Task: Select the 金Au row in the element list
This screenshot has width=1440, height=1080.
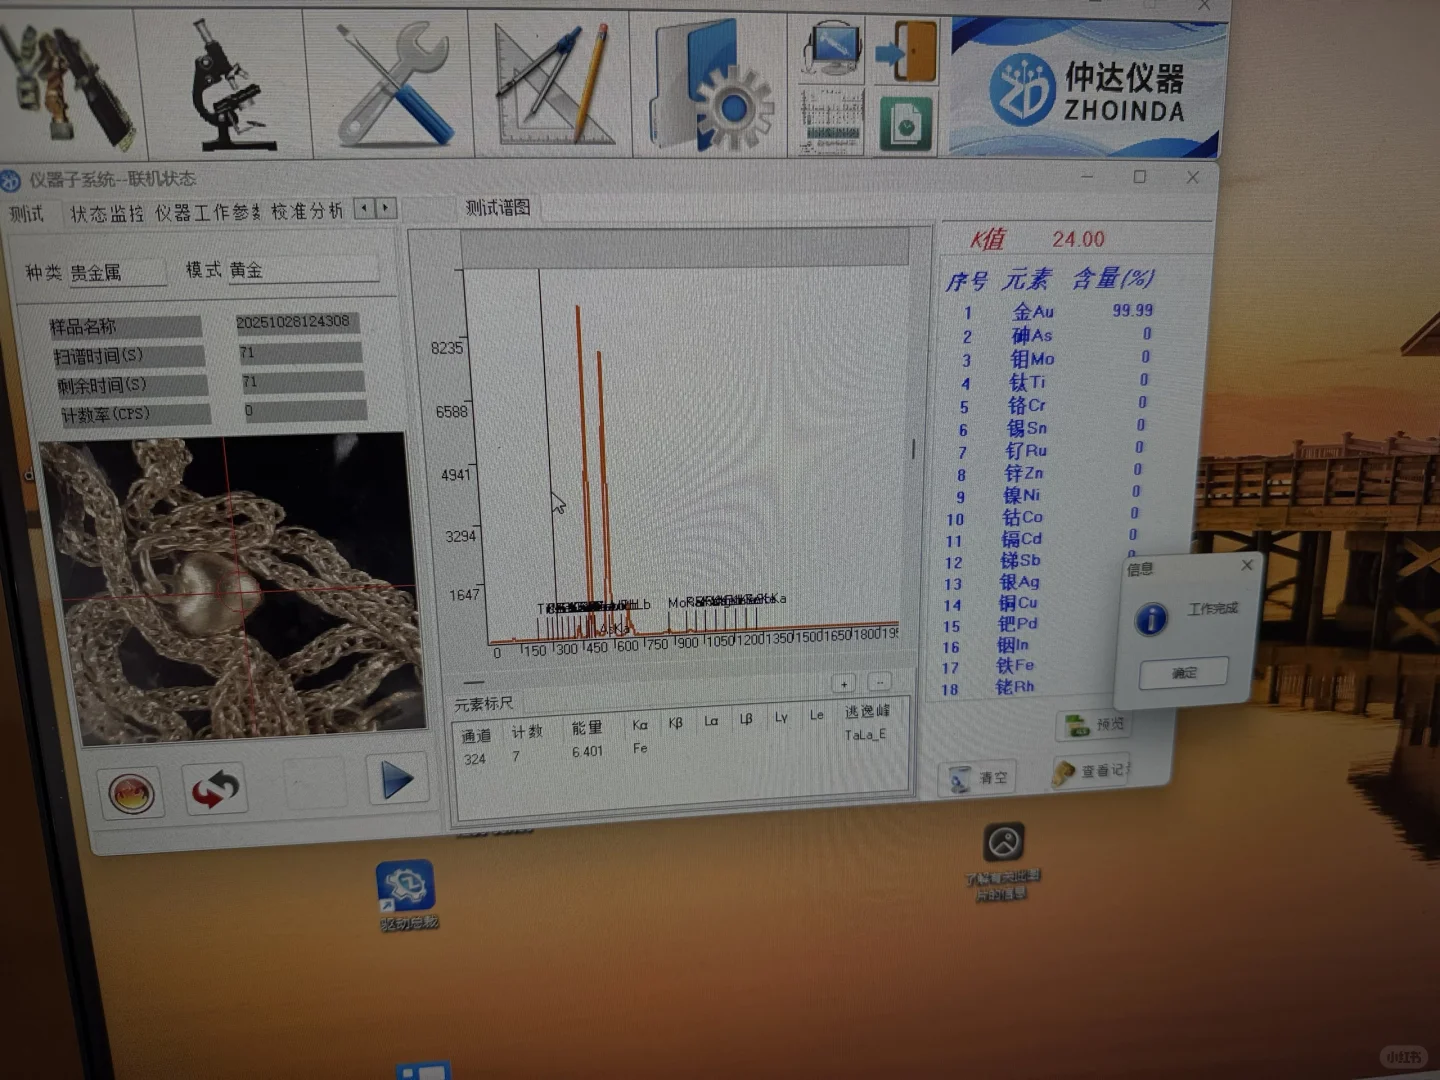Action: click(1055, 311)
